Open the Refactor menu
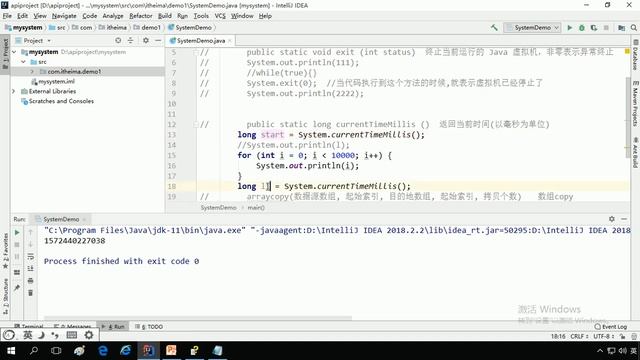 tap(140, 16)
